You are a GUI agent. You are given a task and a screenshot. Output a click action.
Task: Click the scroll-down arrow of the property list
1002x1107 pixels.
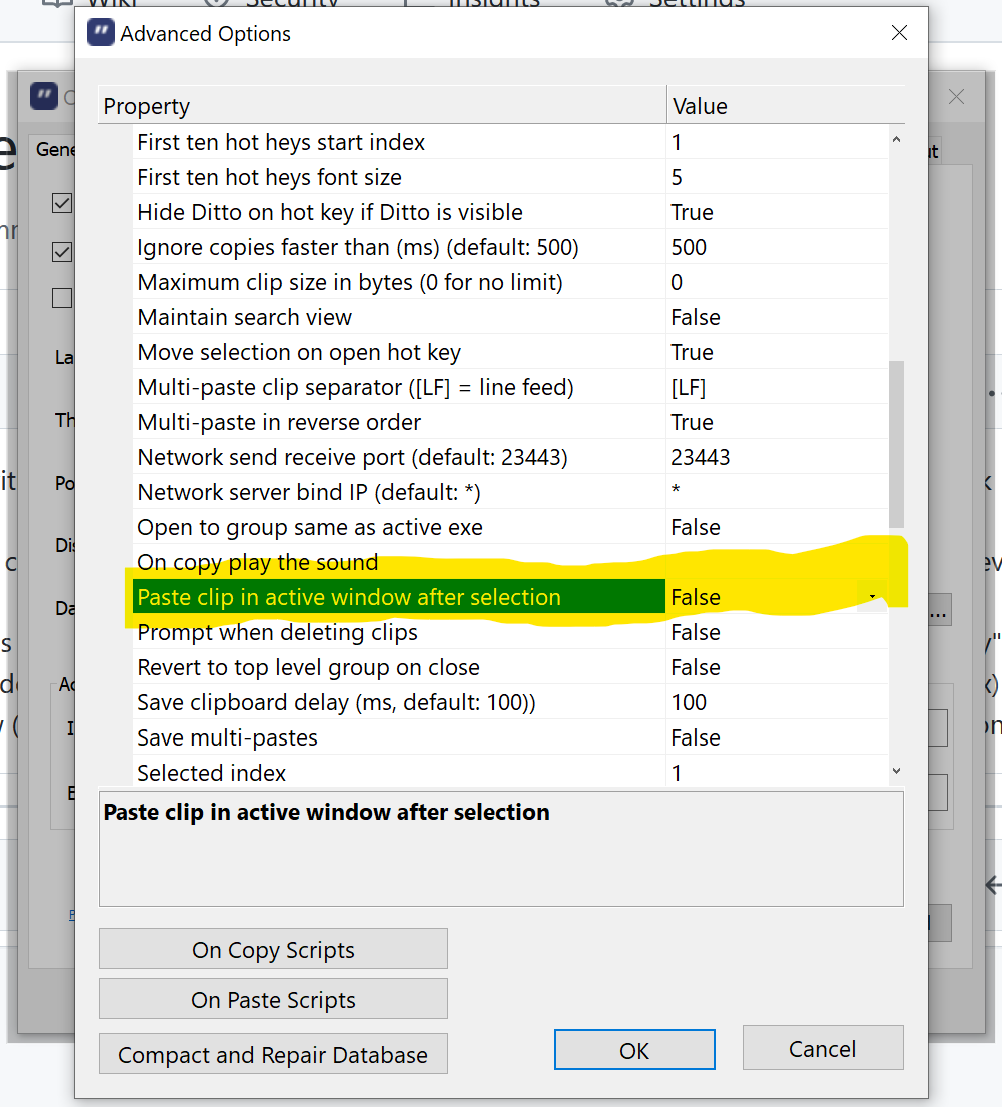896,770
